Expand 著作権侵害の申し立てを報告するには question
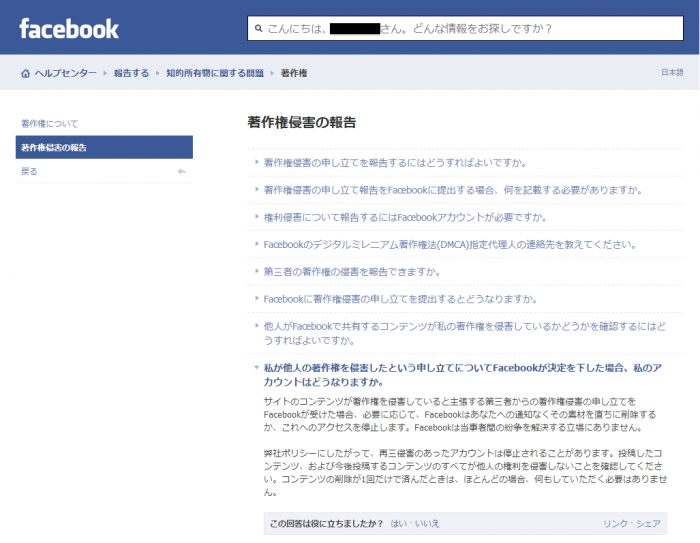 coord(395,163)
